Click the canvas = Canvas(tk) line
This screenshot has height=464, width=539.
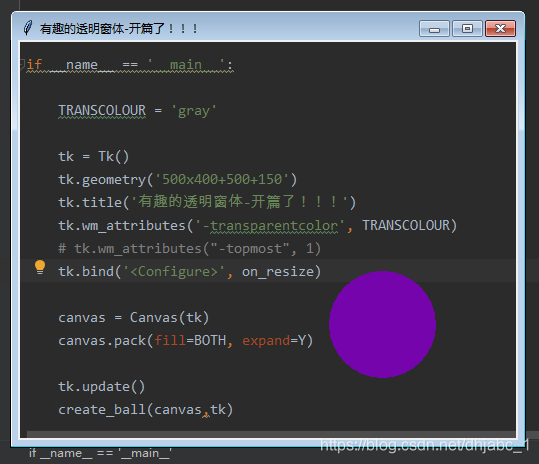tap(133, 318)
